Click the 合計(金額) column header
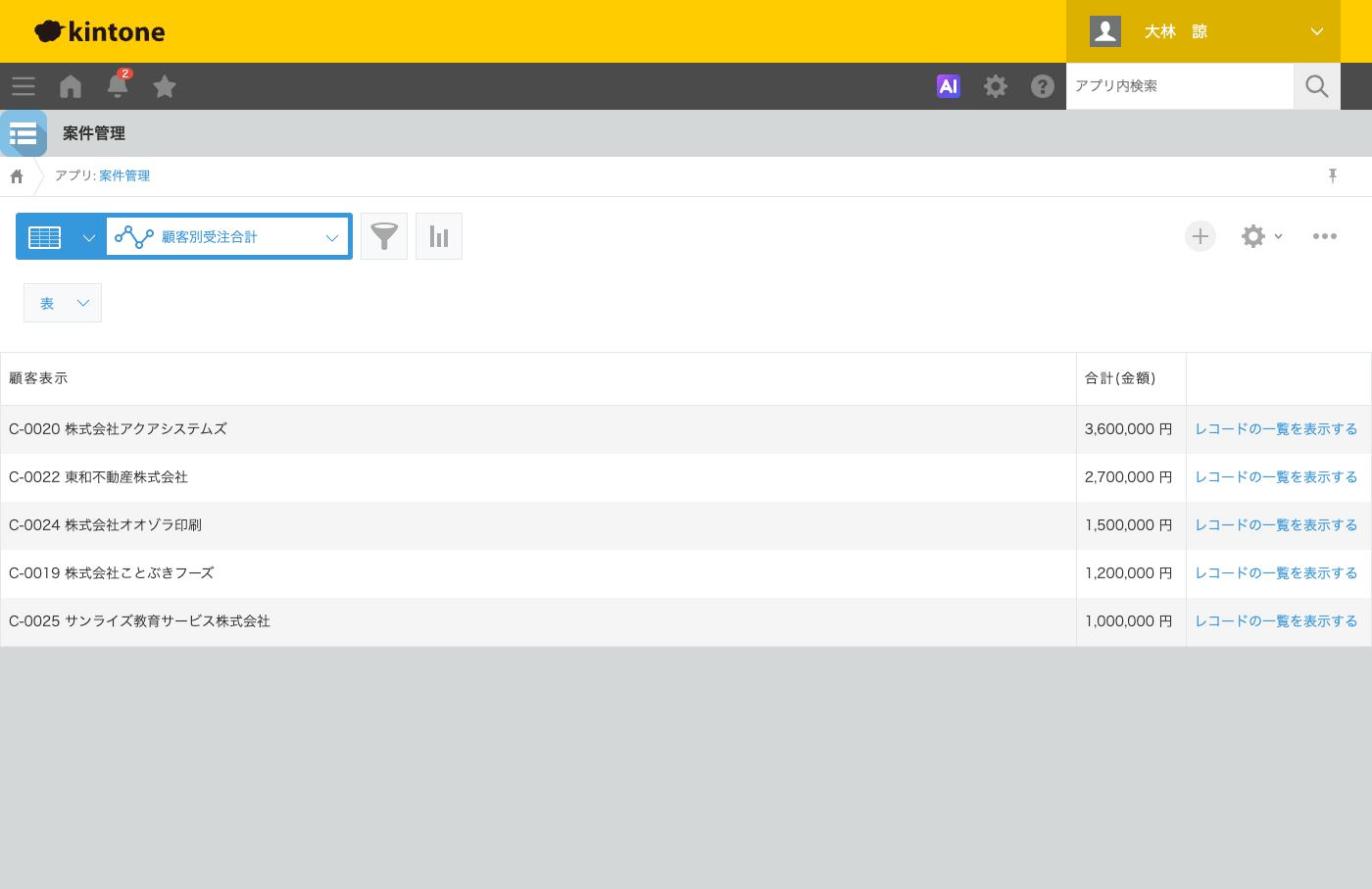The image size is (1372, 889). 1131,378
